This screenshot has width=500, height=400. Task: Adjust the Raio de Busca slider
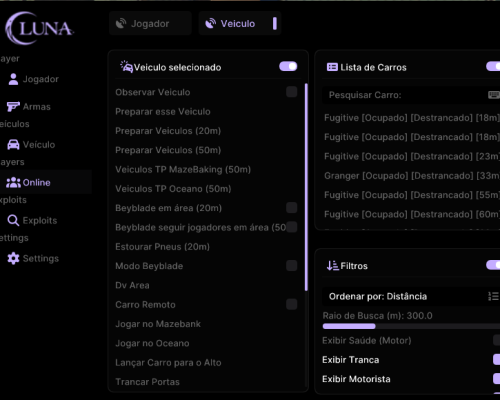click(411, 326)
